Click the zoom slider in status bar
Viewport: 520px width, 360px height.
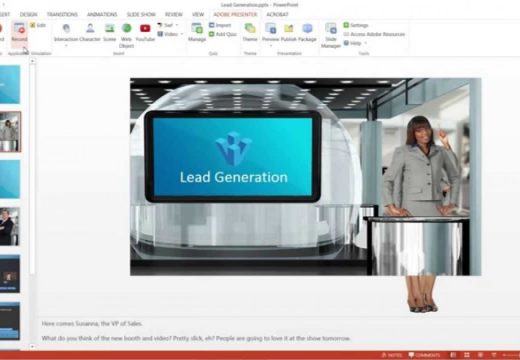[512, 355]
